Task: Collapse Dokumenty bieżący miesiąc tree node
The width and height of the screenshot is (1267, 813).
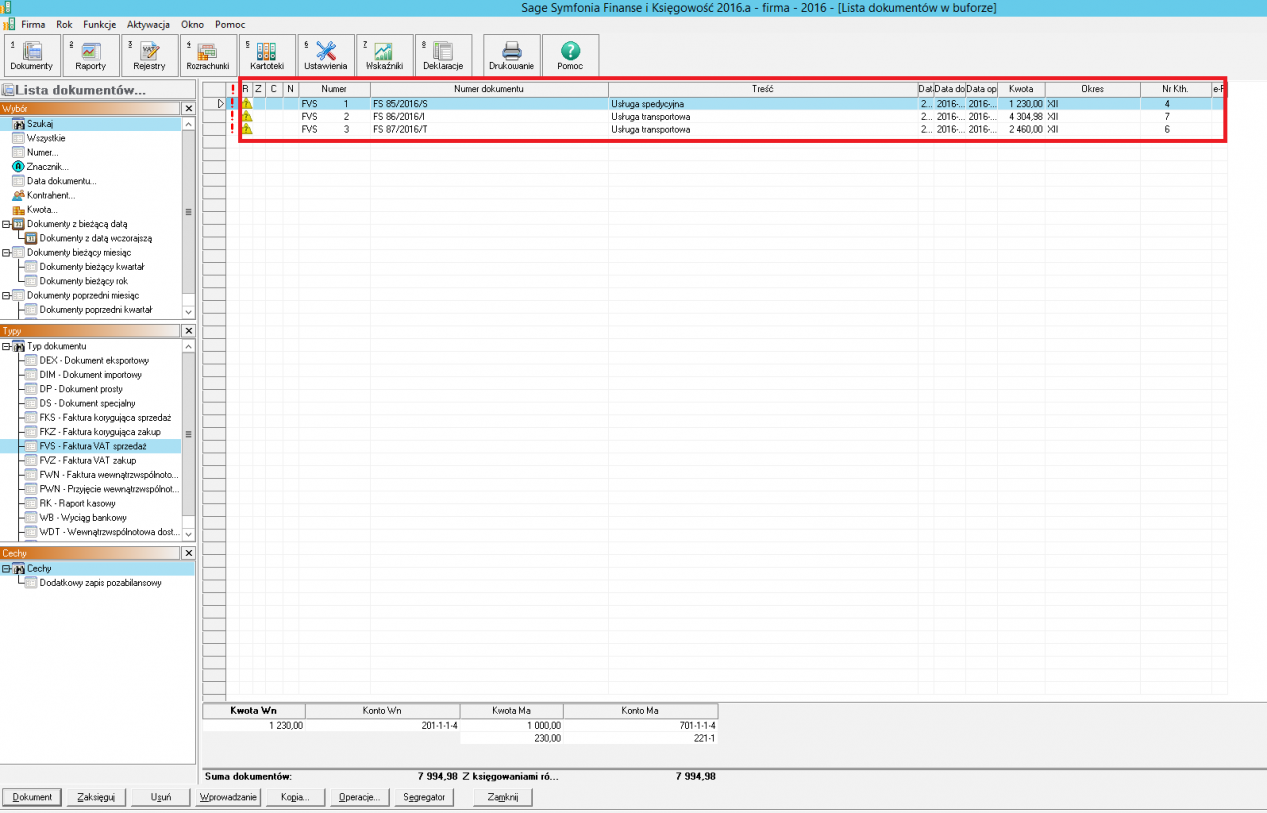Action: pyautogui.click(x=6, y=253)
